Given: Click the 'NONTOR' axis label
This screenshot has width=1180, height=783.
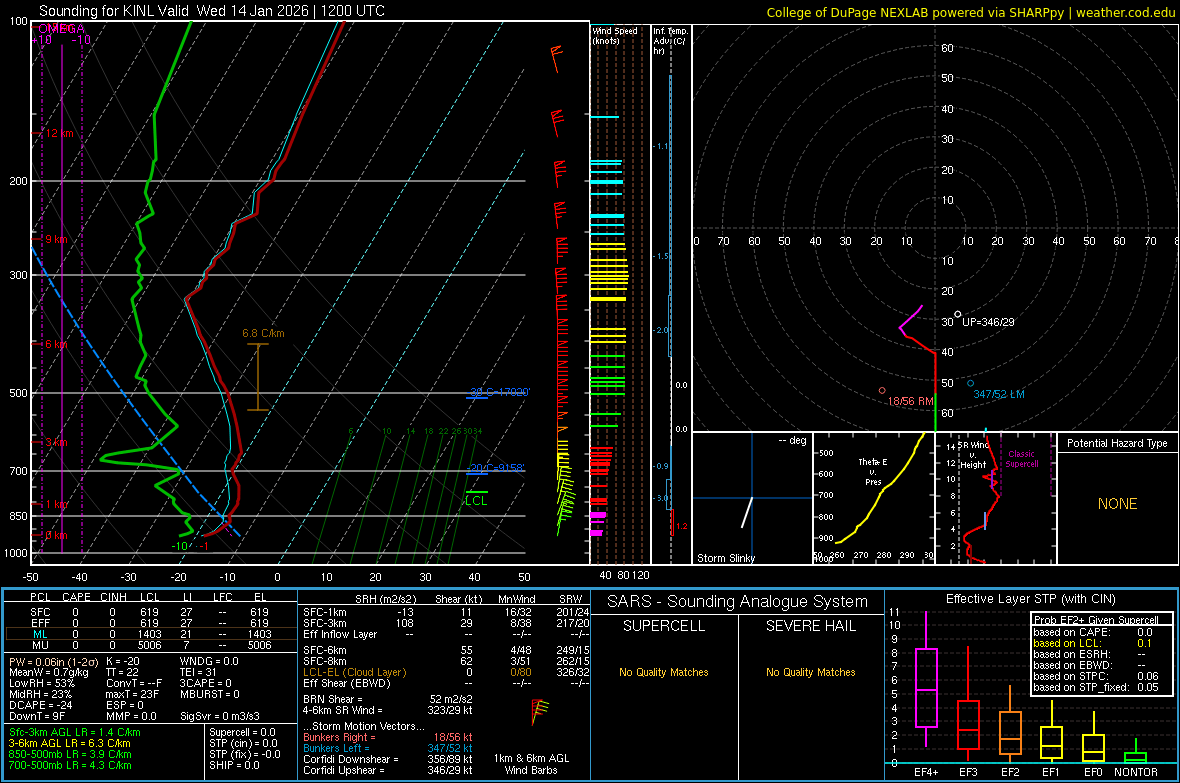Looking at the screenshot, I should [x=1136, y=772].
